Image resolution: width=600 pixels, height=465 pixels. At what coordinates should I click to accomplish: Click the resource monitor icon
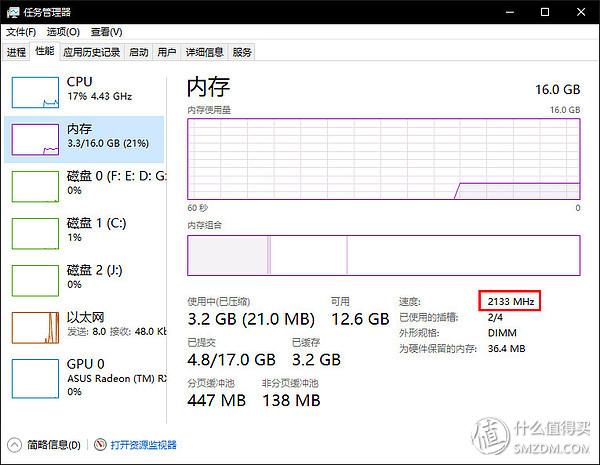pos(99,444)
